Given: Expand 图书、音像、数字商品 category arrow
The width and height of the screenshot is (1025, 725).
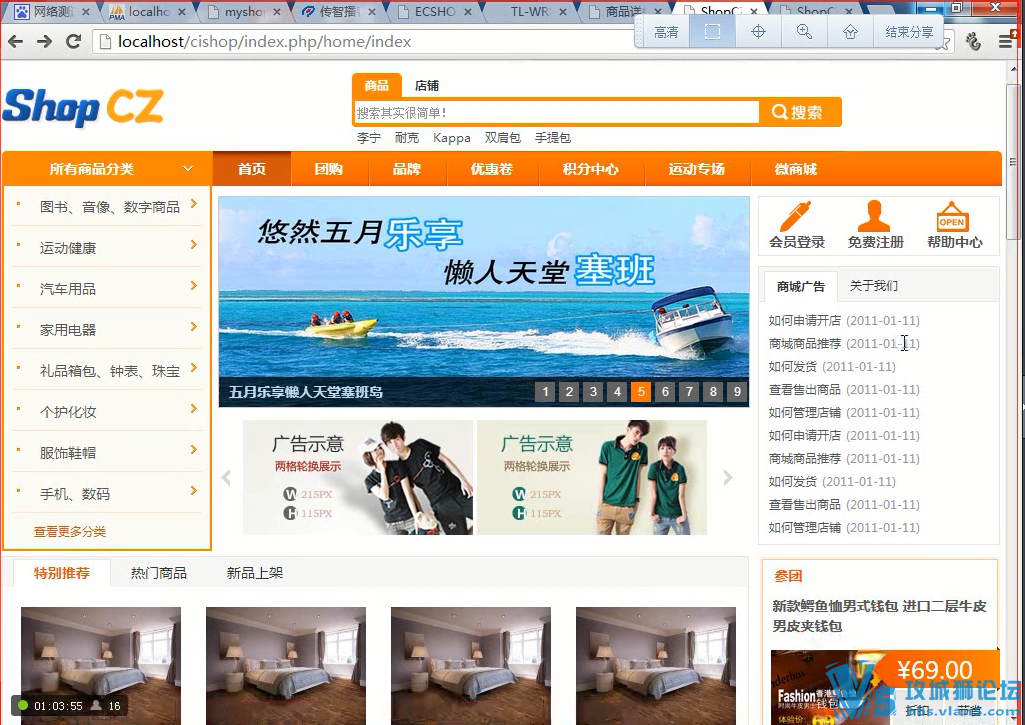Looking at the screenshot, I should tap(193, 204).
